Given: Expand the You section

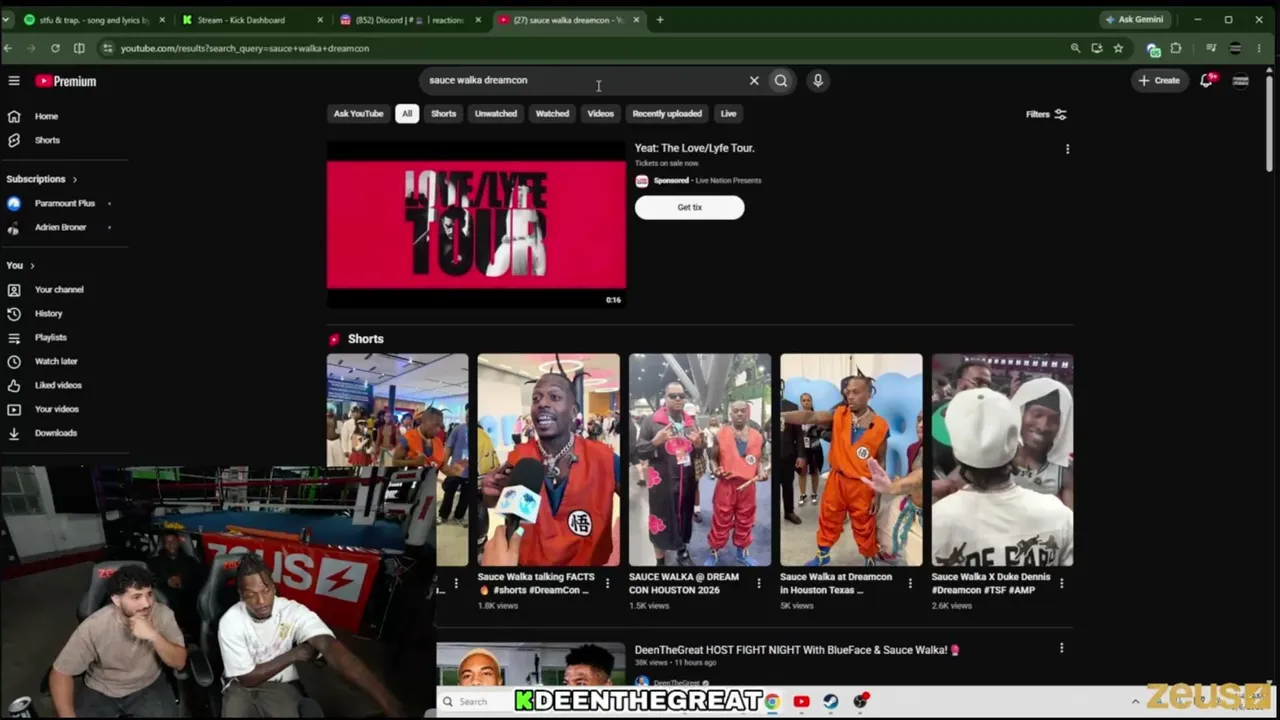Looking at the screenshot, I should click(x=21, y=265).
